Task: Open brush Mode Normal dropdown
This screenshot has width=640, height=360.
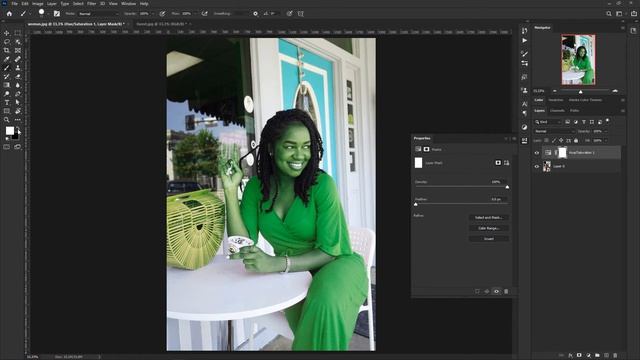Action: click(98, 14)
